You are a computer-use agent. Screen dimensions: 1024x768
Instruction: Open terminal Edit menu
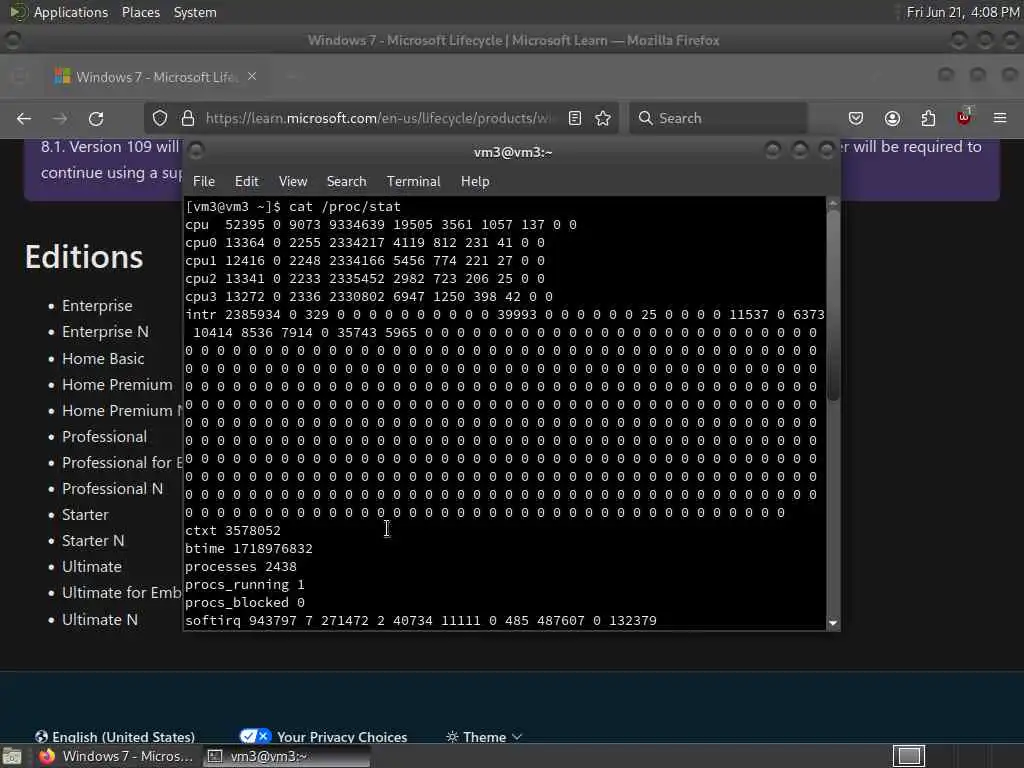247,182
